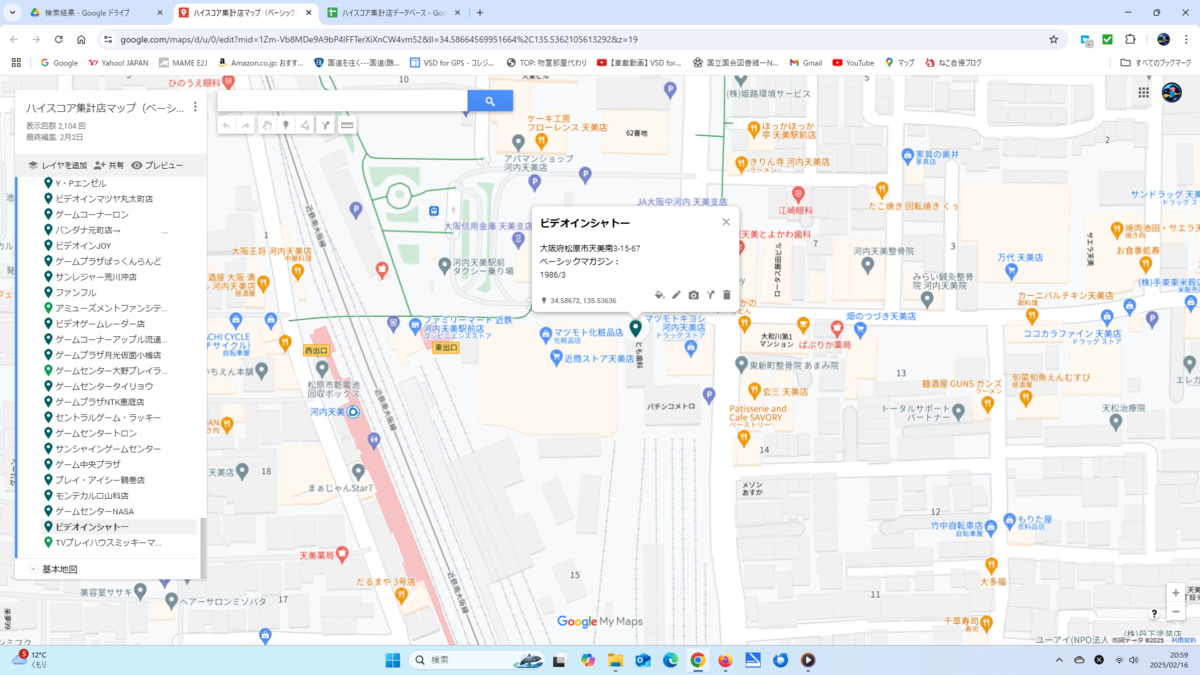Image resolution: width=1200 pixels, height=675 pixels.
Task: Open a new Chrome tab
Action: pyautogui.click(x=480, y=12)
